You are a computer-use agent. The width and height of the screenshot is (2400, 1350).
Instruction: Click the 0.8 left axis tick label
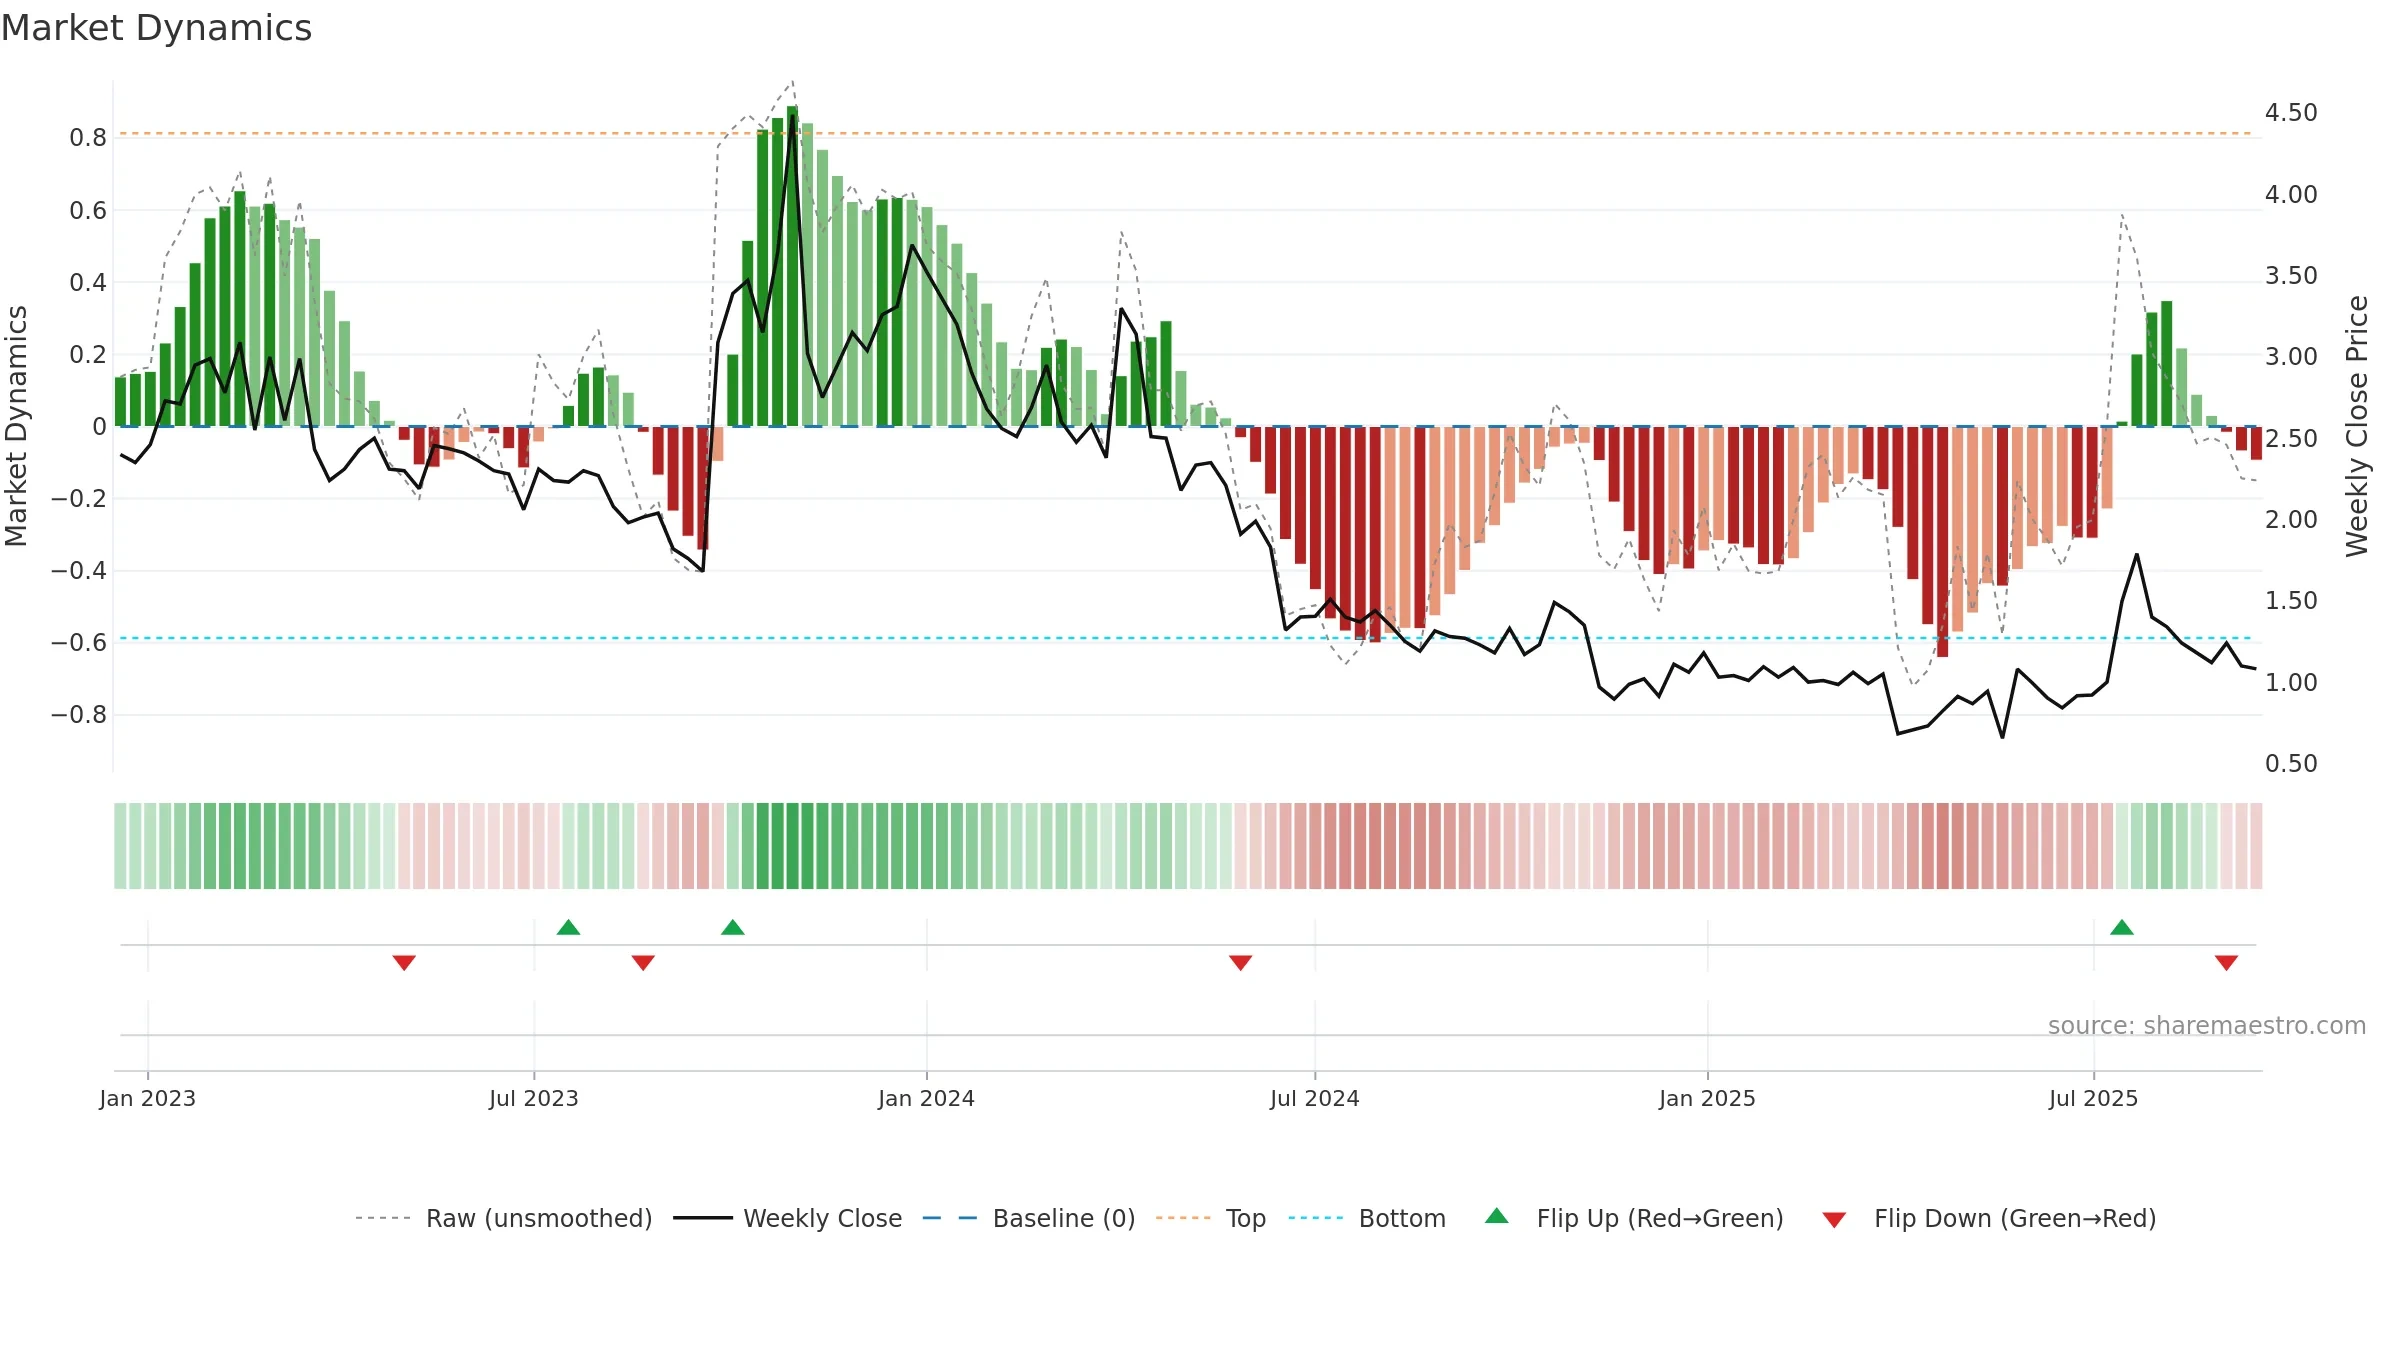(88, 138)
